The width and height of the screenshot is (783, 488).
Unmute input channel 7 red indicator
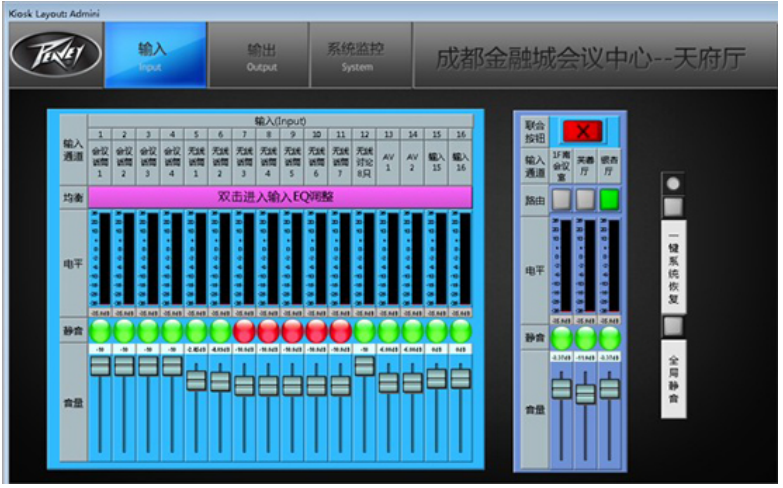(x=244, y=330)
